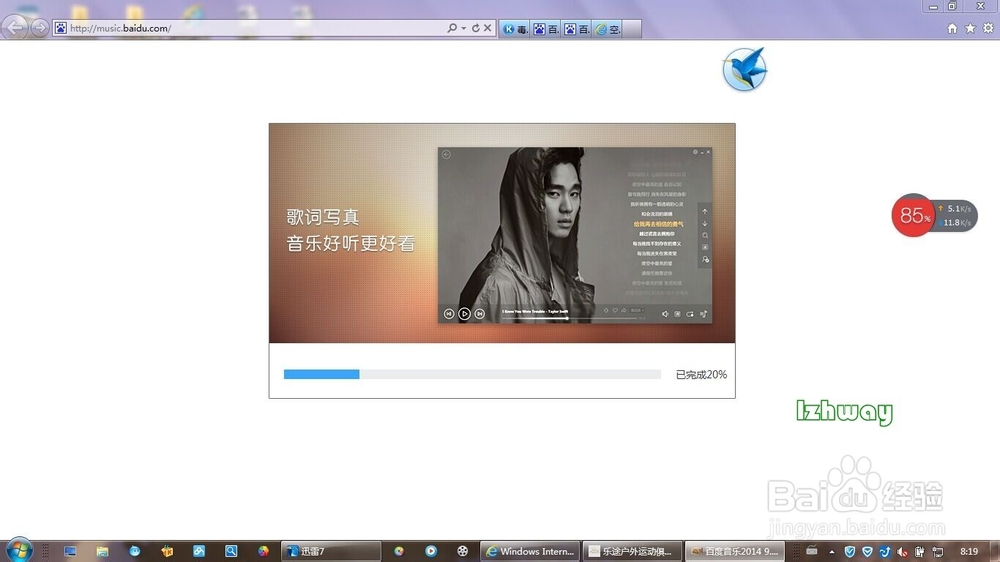Open the dropdown arrow beside the search magnifier
This screenshot has width=1000, height=562.
point(464,28)
